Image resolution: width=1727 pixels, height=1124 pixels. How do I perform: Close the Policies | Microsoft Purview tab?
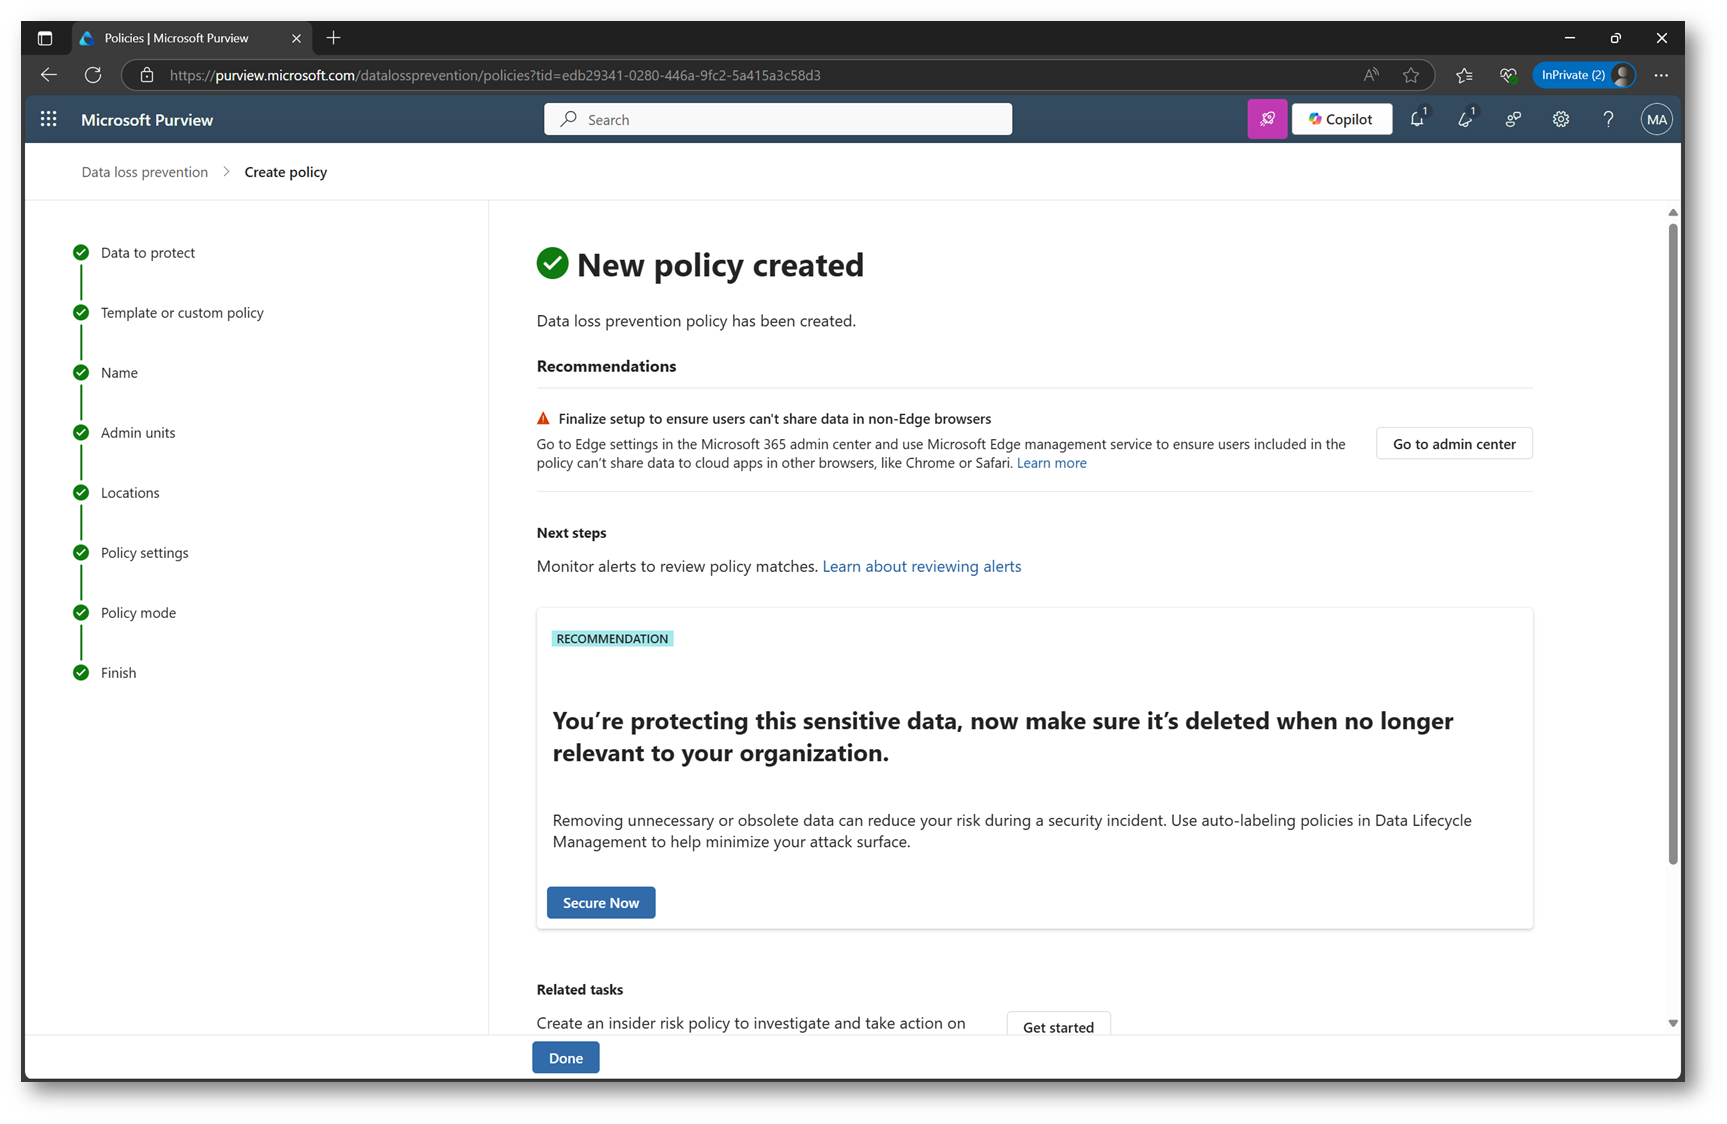pos(296,38)
